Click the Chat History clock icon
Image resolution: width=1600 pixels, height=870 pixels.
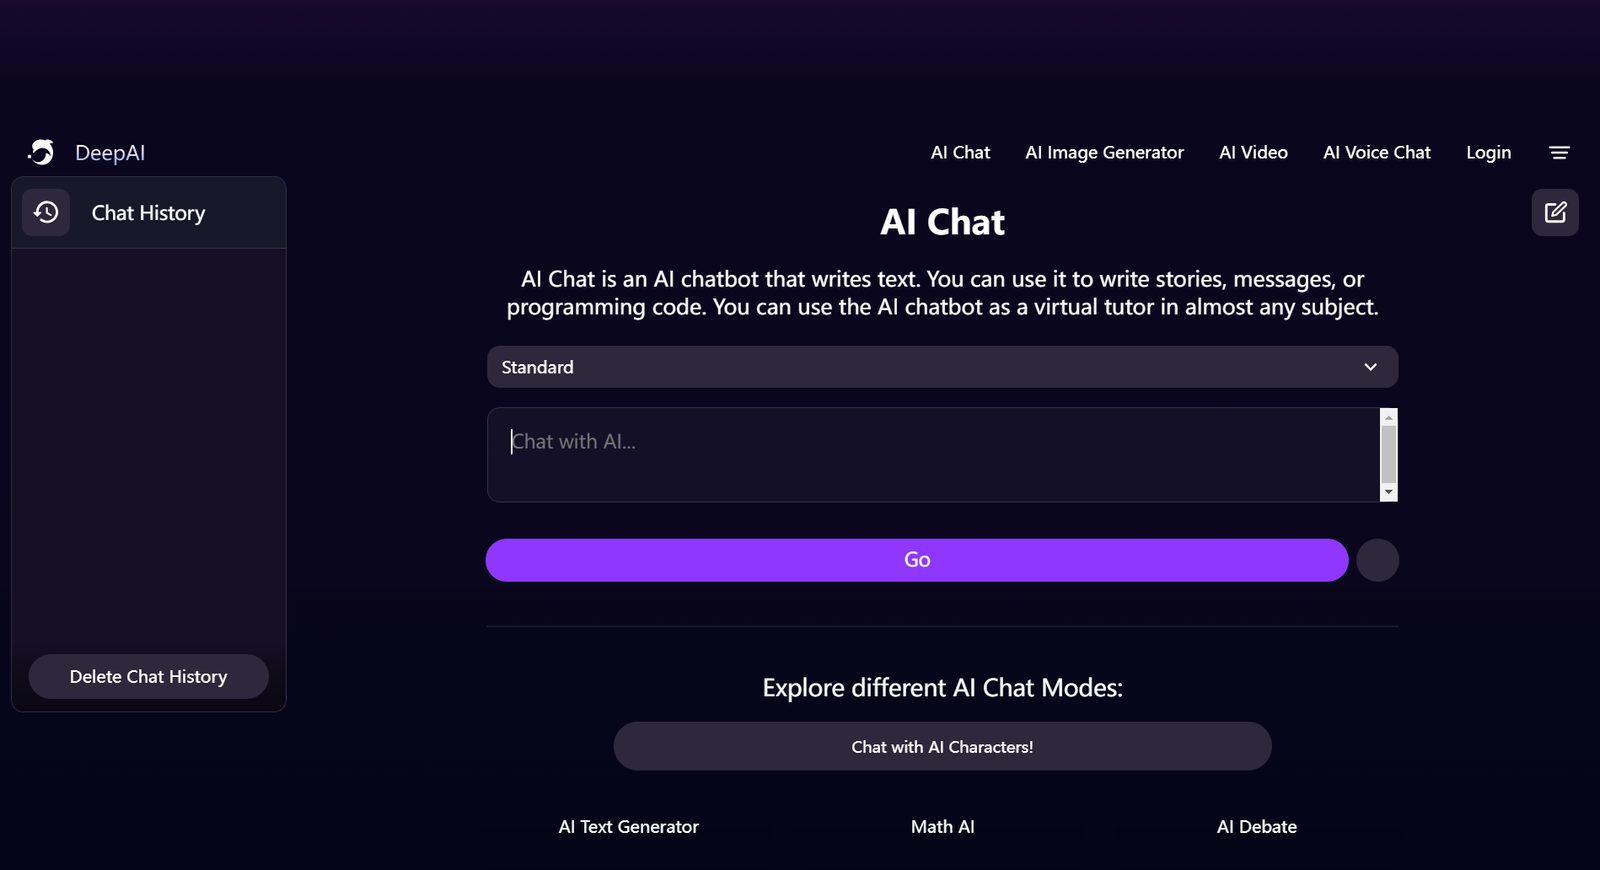pos(45,212)
